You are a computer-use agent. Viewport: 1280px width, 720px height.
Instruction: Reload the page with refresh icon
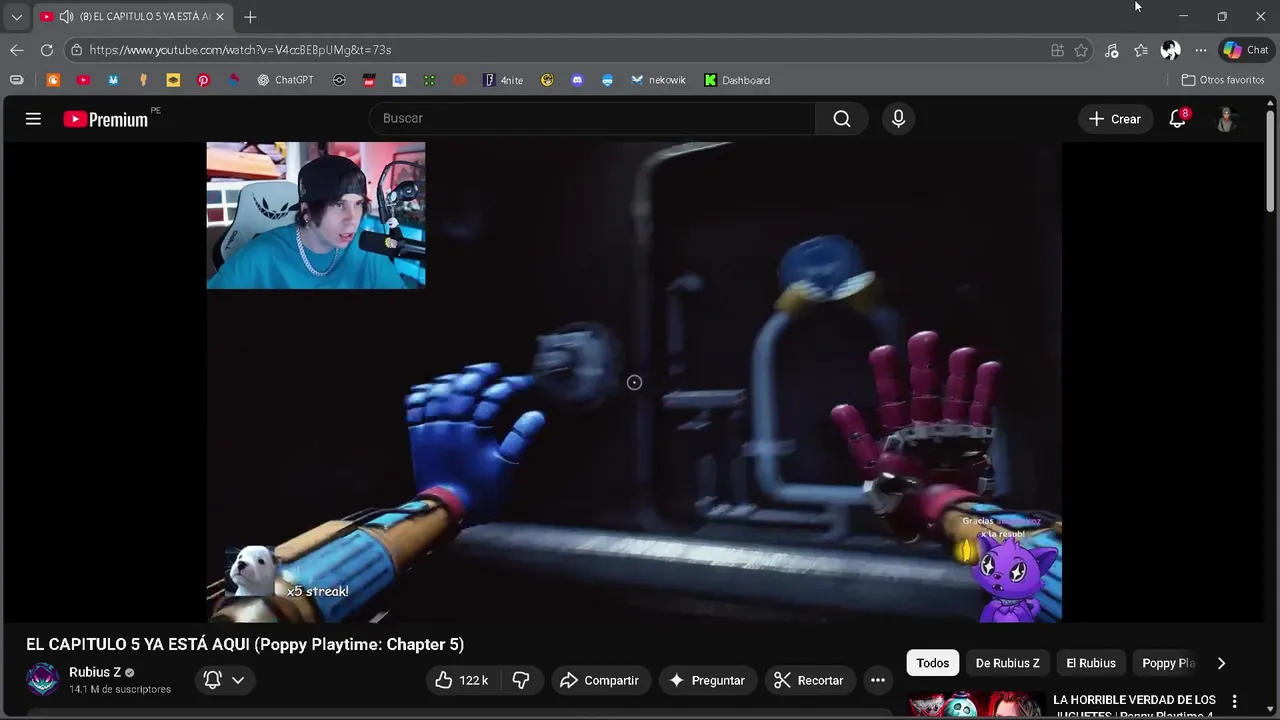pos(47,50)
